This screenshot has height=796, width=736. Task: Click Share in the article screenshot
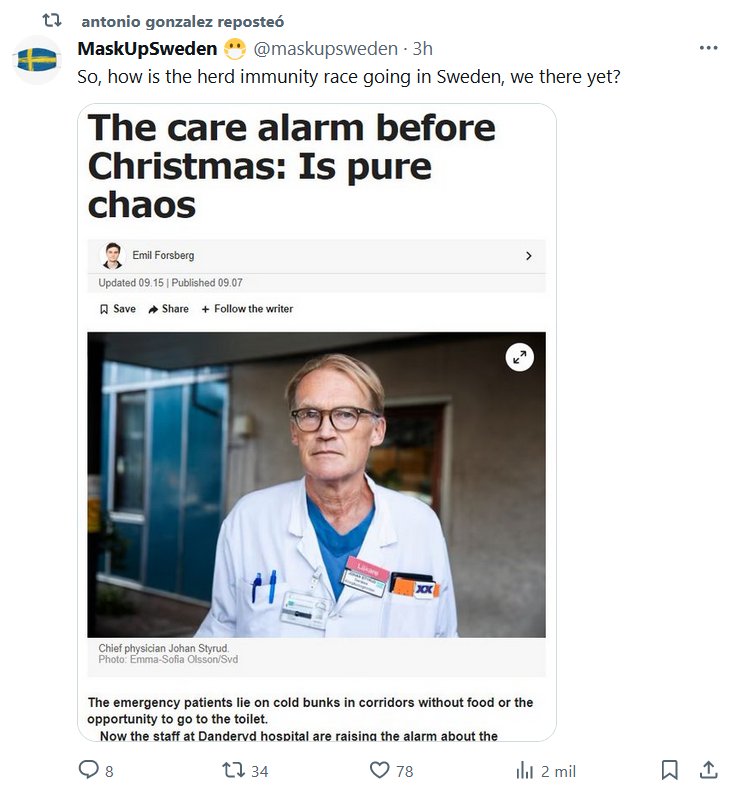point(169,309)
